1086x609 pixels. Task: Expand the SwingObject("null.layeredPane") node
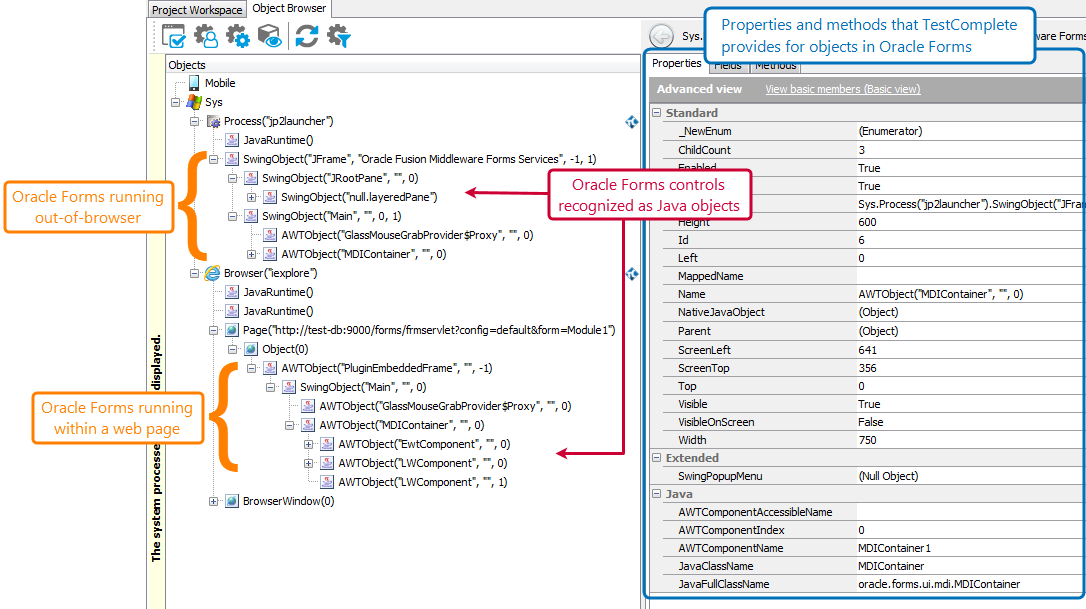(252, 197)
